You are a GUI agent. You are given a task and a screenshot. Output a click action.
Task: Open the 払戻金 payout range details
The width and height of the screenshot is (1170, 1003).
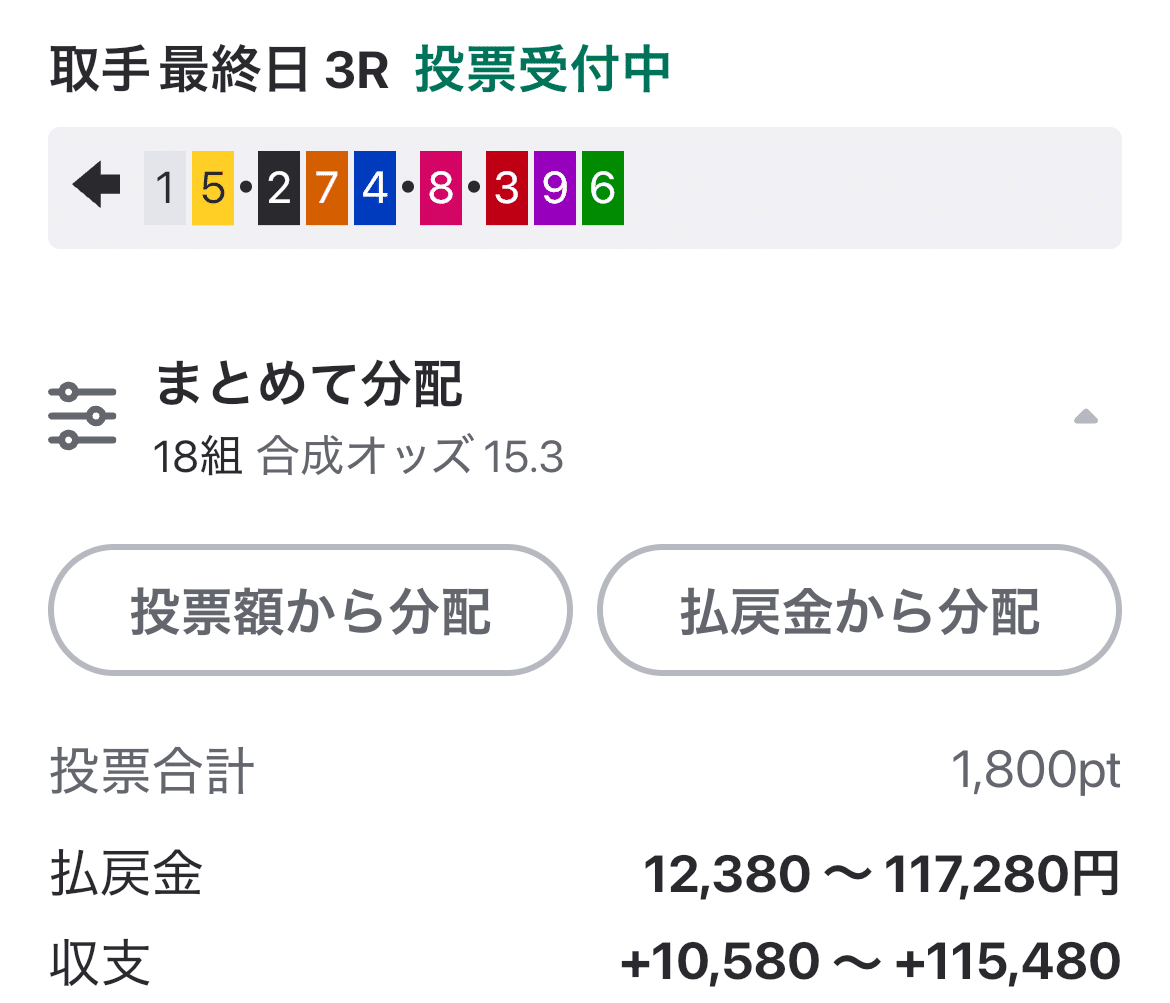(884, 873)
